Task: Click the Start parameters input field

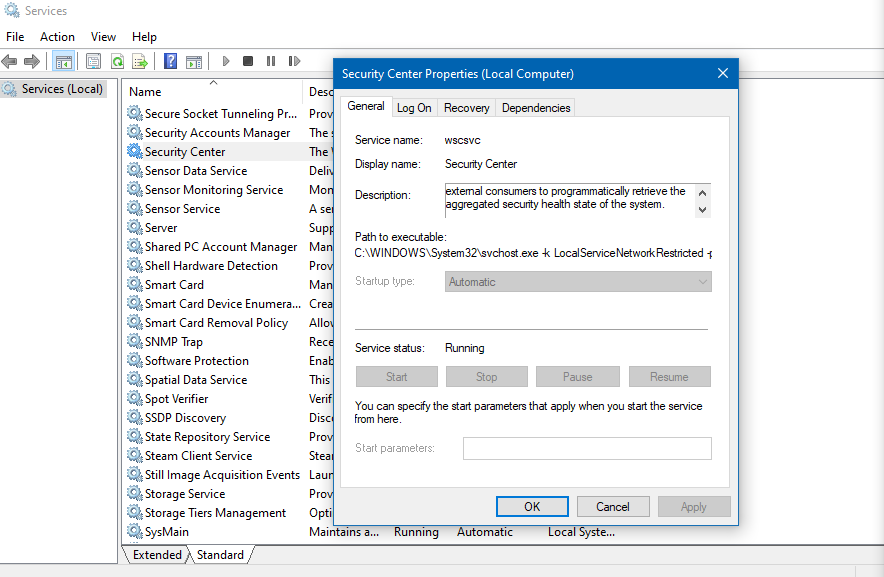Action: [x=587, y=448]
